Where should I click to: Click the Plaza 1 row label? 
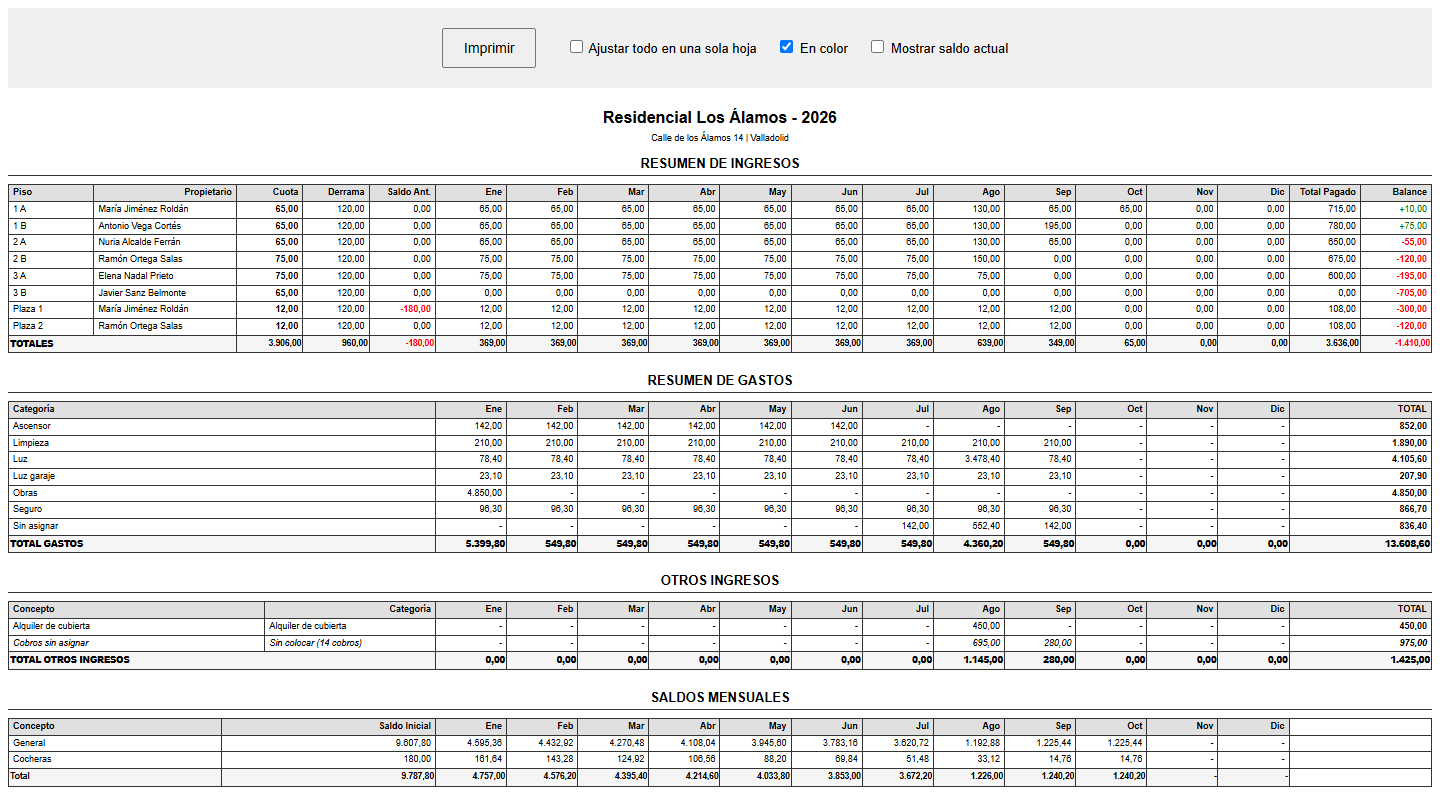coord(28,309)
